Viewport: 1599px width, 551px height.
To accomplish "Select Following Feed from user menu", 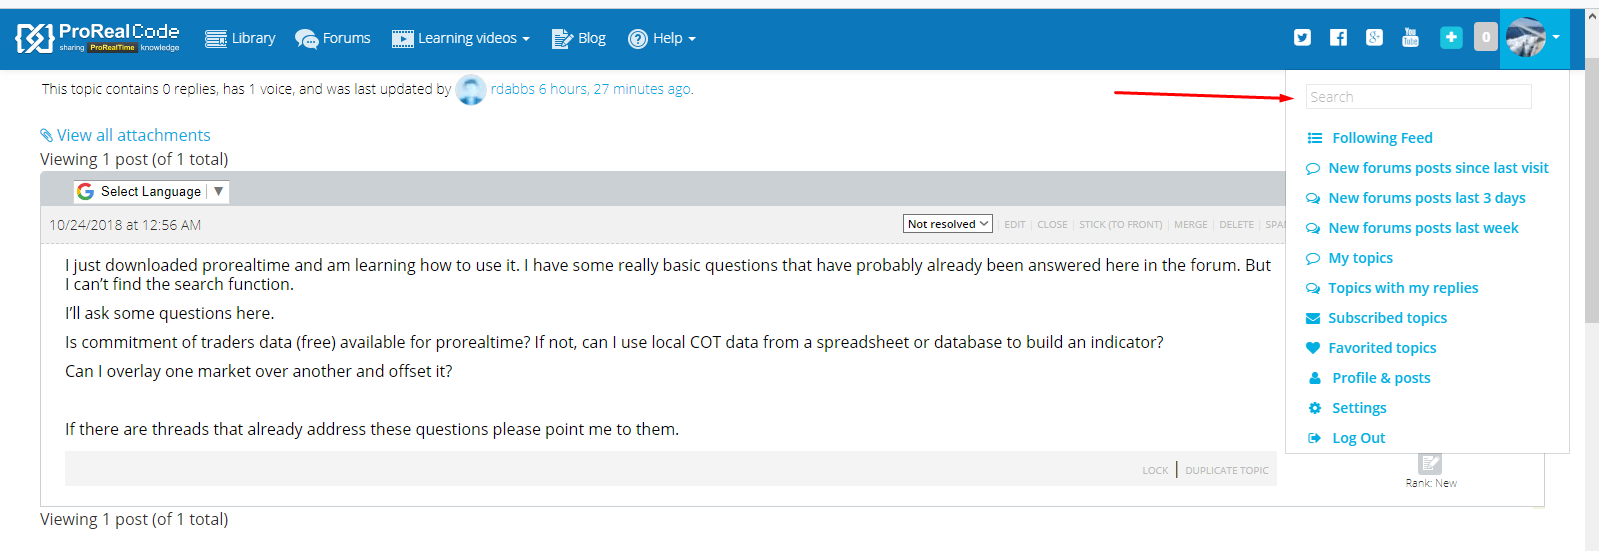I will pyautogui.click(x=1382, y=138).
